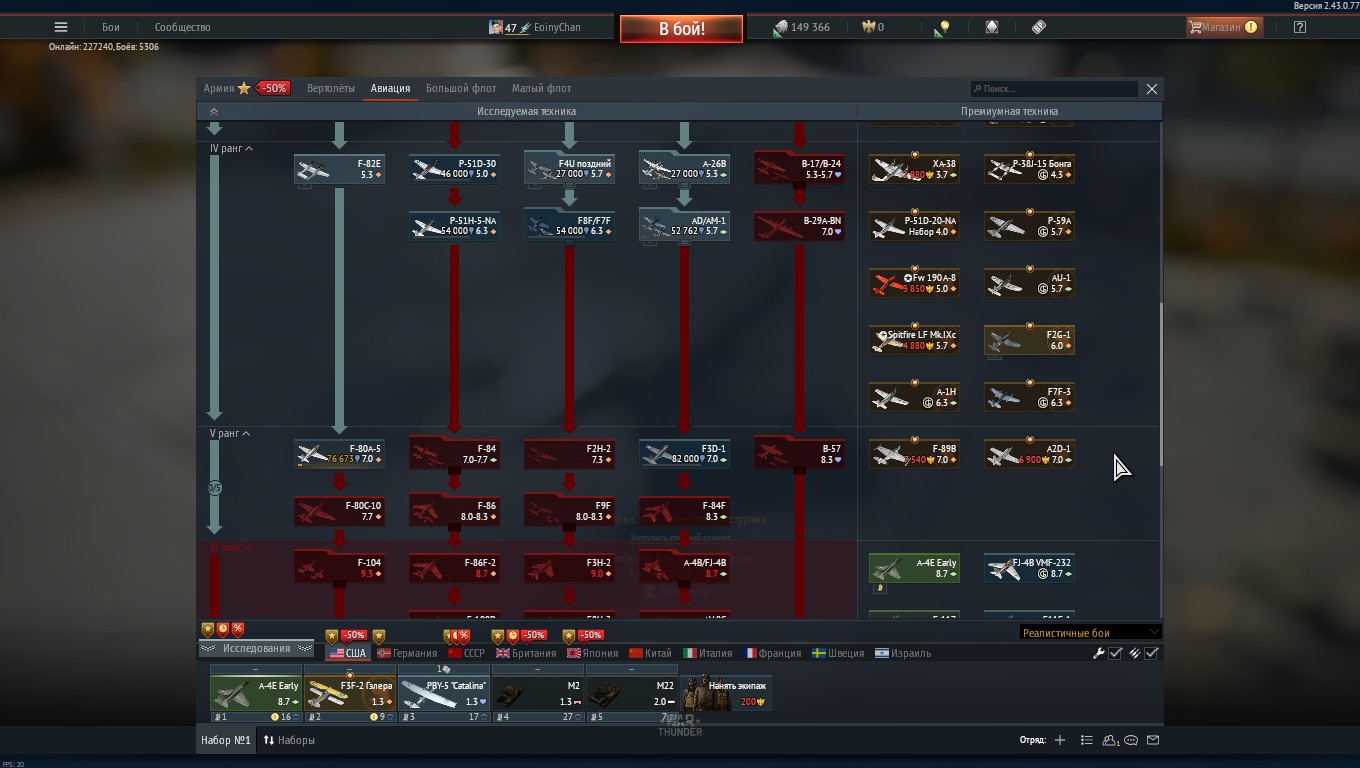Select the F7F-3 premium aircraft
1360x768 pixels.
[1029, 397]
